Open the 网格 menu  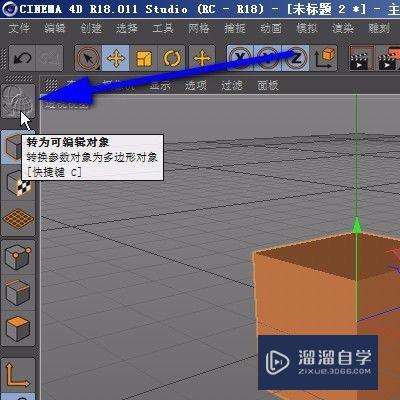[199, 28]
